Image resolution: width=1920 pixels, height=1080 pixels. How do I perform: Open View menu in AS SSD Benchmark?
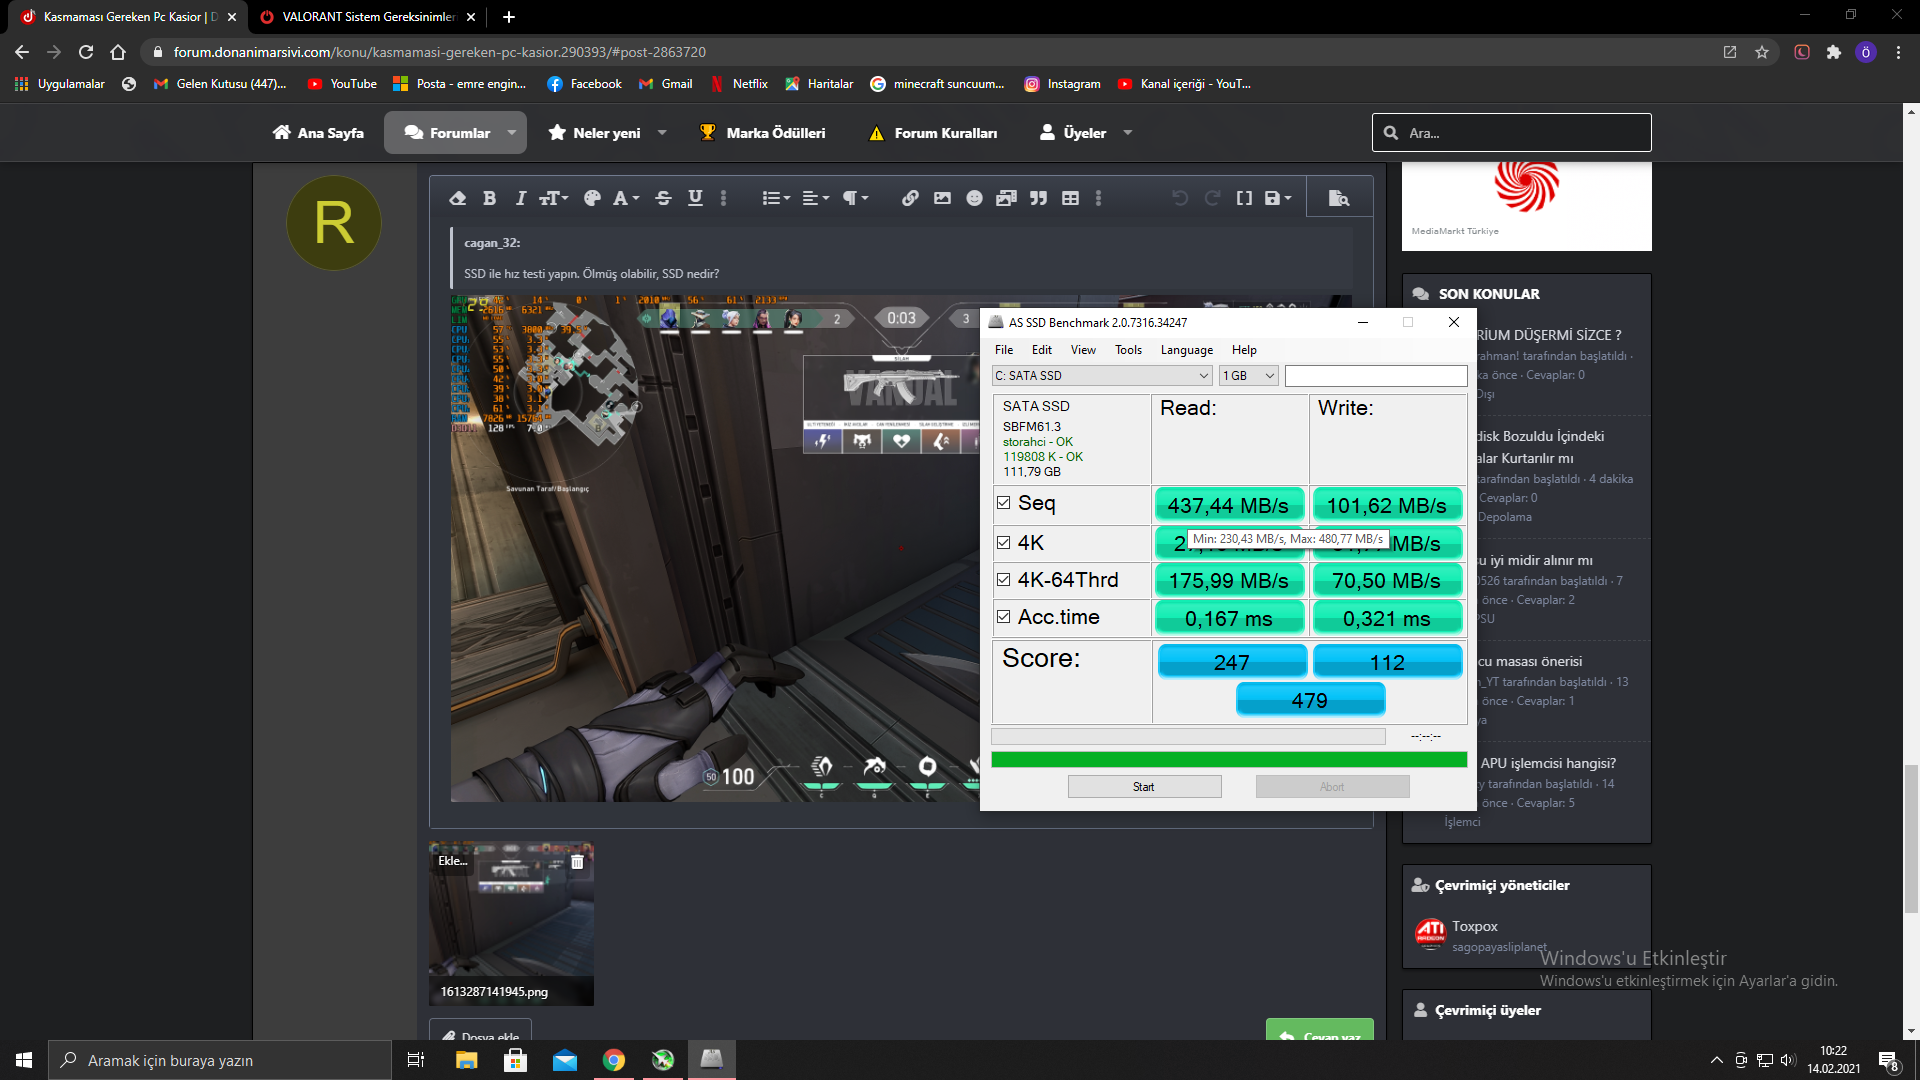pyautogui.click(x=1083, y=350)
